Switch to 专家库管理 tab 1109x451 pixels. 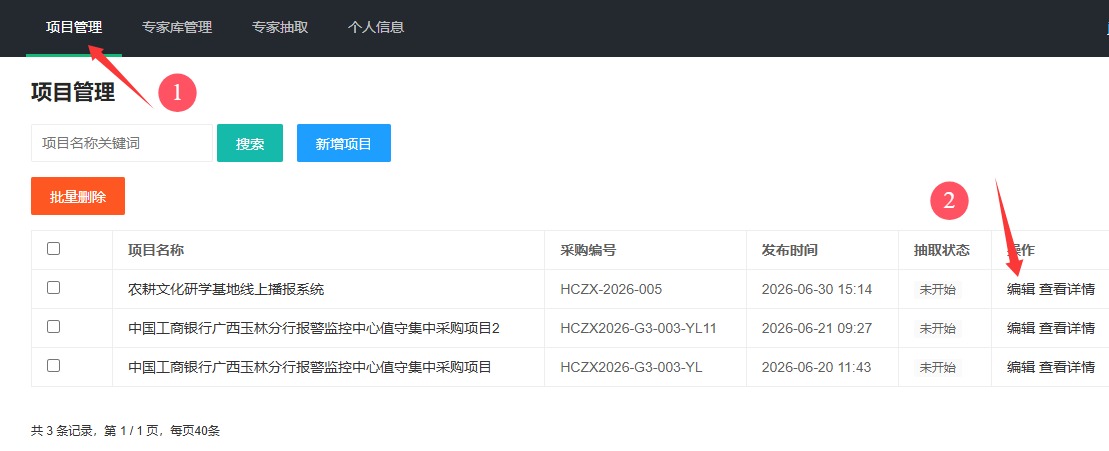[177, 28]
